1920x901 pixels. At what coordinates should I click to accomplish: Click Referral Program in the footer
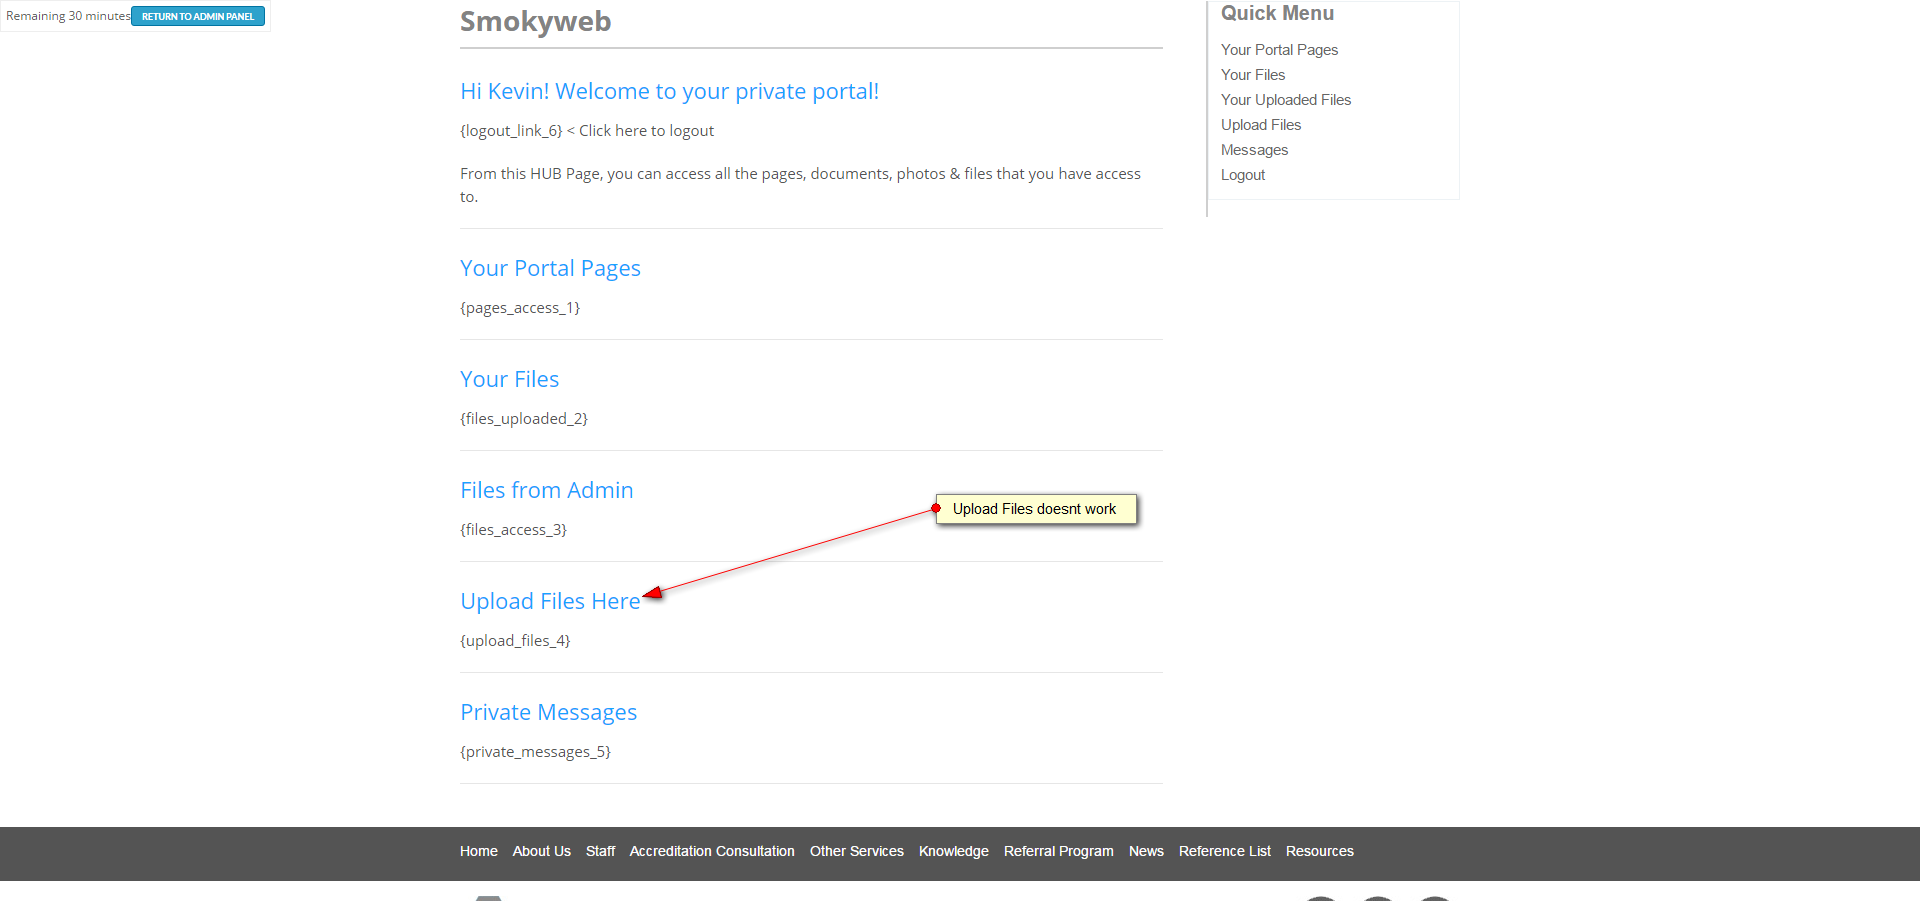1058,851
